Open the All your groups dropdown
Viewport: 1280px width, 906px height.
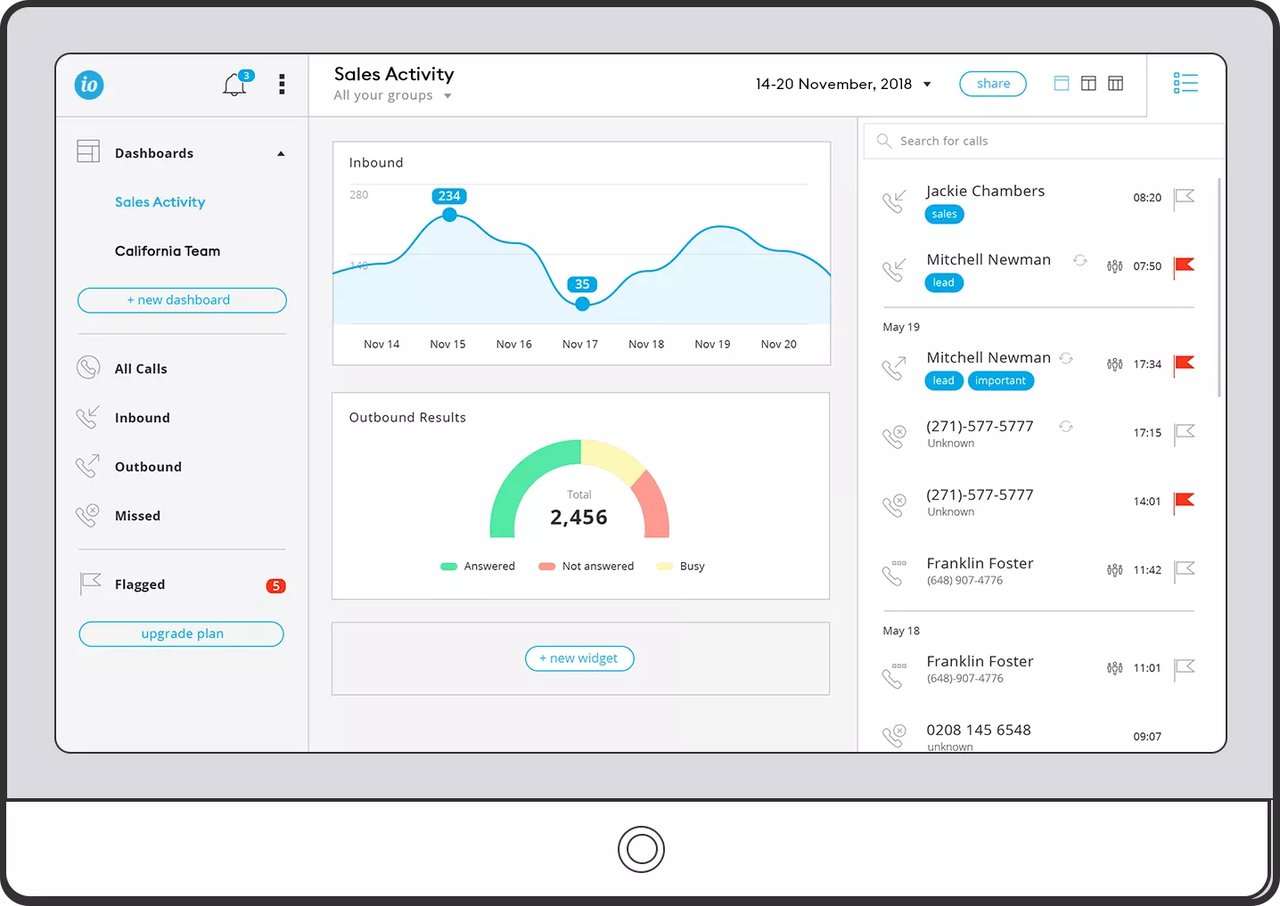tap(393, 96)
